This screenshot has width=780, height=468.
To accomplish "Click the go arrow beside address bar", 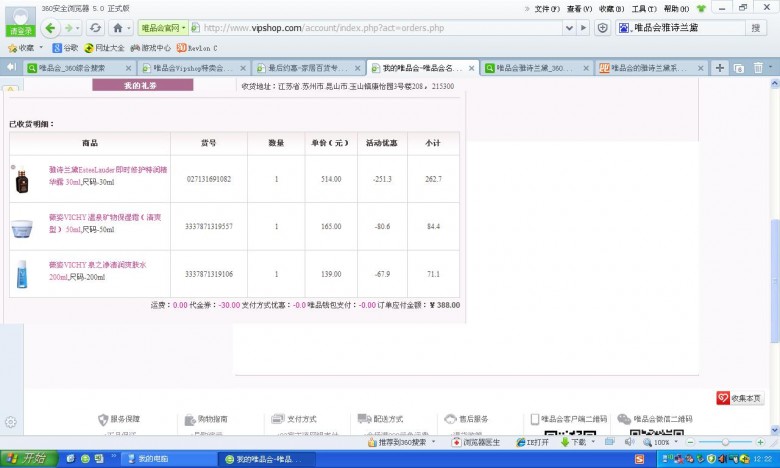I will [583, 28].
